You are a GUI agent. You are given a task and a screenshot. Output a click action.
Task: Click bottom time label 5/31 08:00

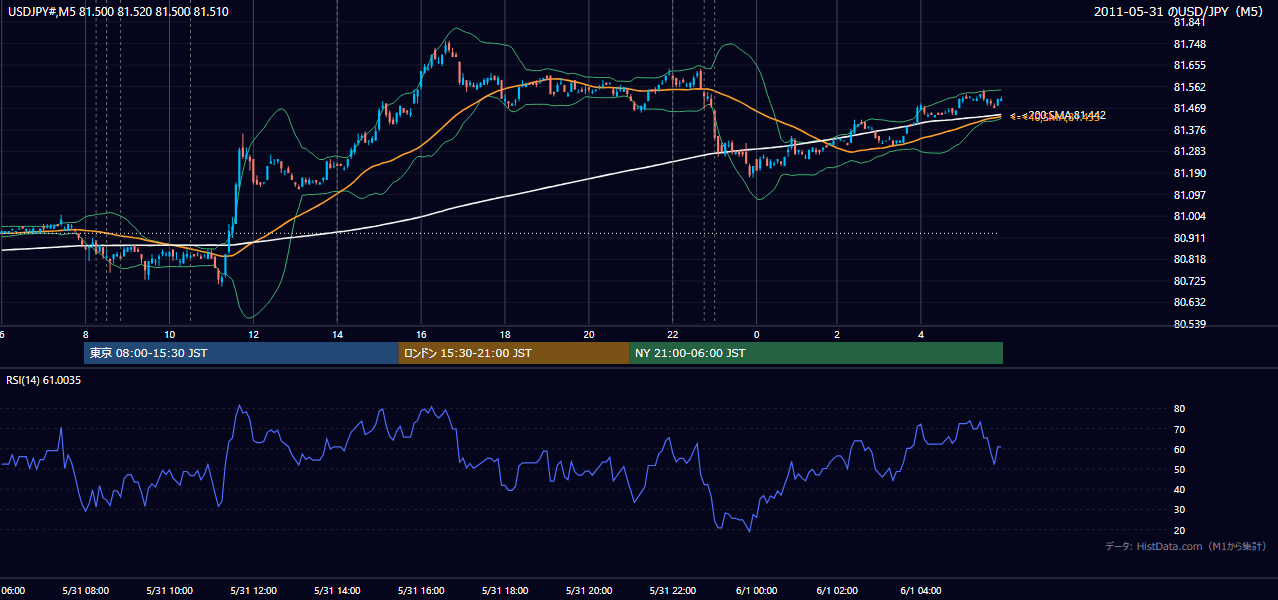point(85,591)
